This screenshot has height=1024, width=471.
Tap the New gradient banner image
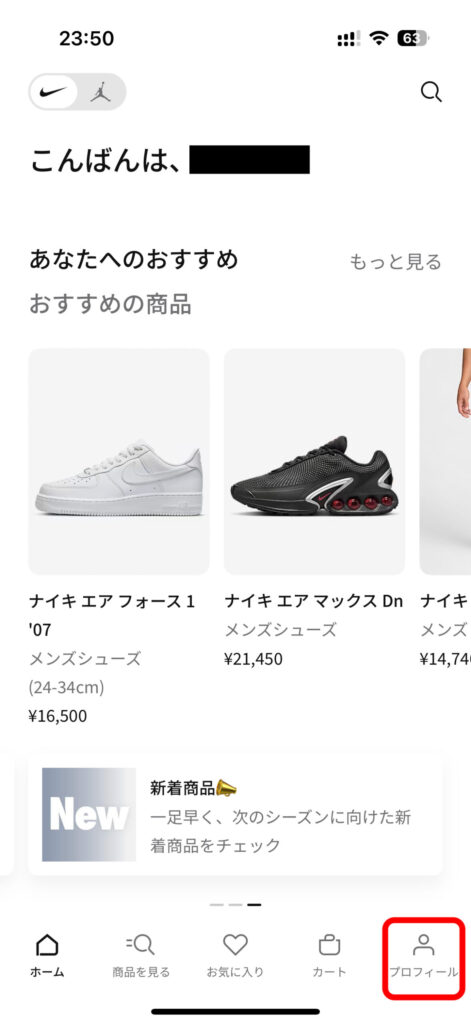click(x=89, y=814)
